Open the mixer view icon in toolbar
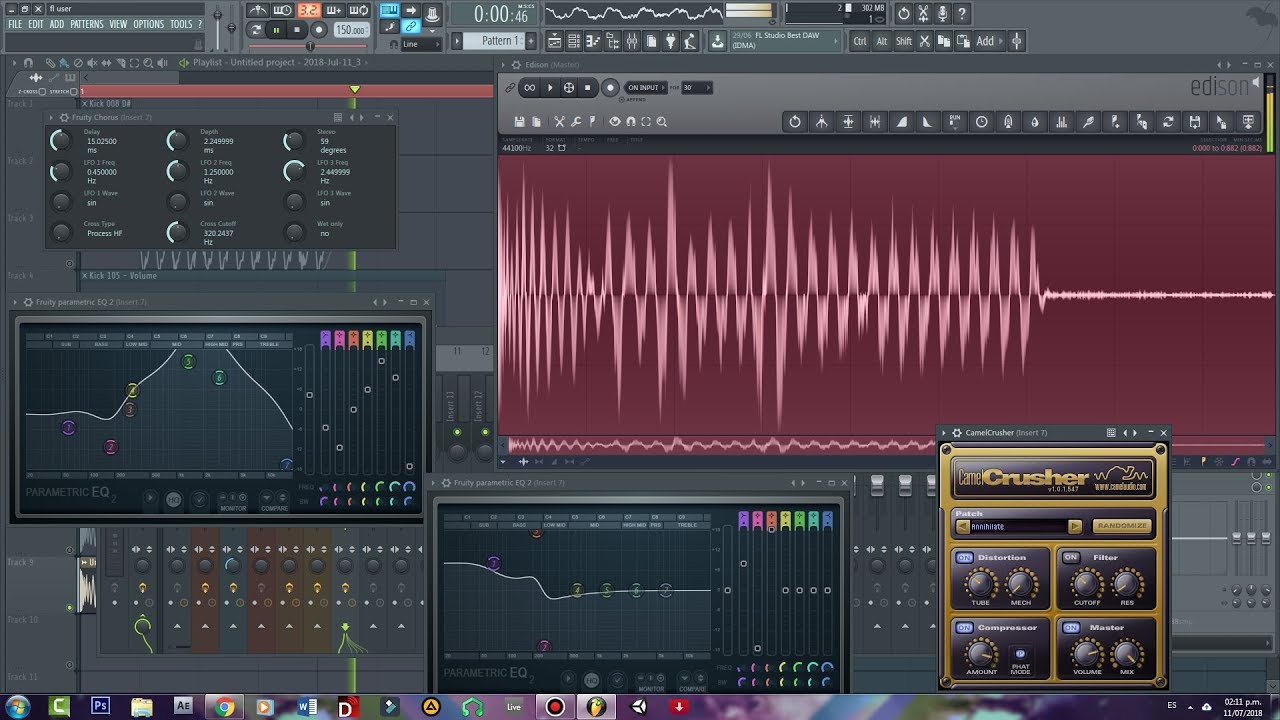 pos(631,41)
